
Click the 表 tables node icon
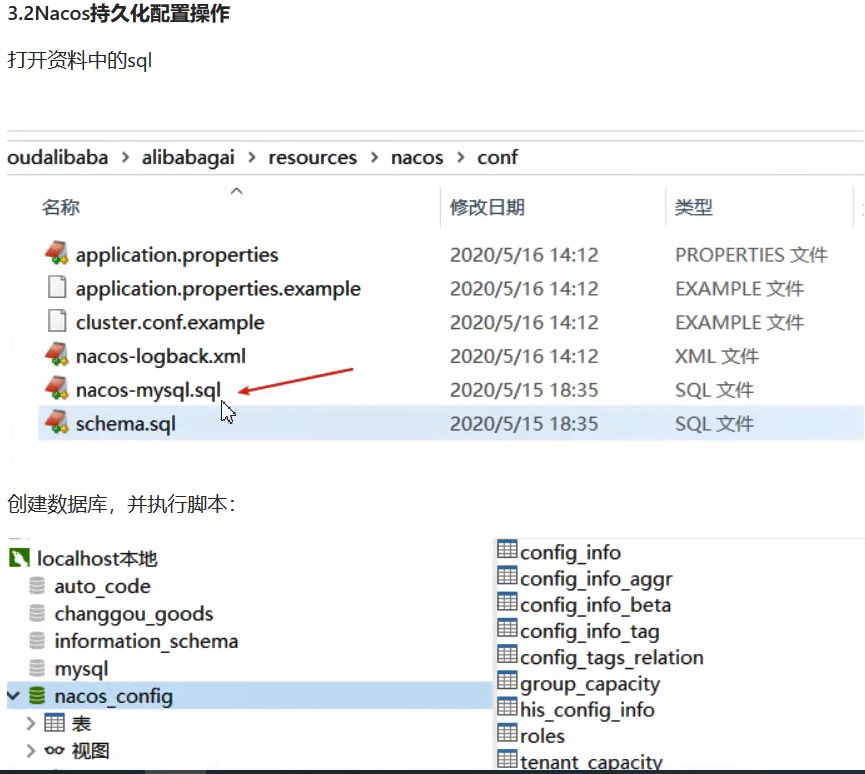click(55, 723)
